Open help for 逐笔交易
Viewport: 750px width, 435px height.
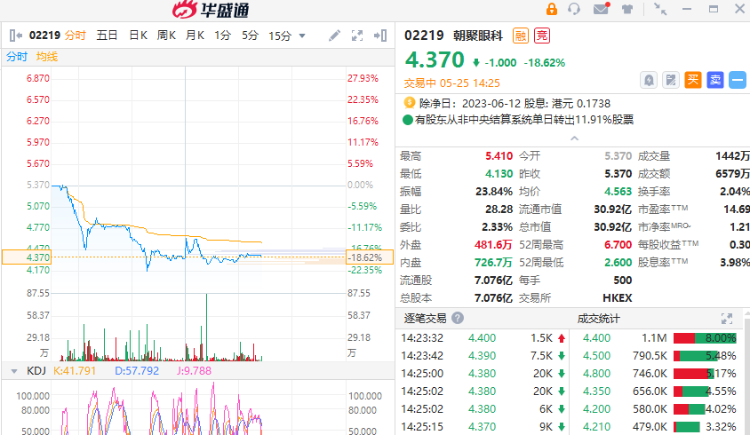point(458,318)
